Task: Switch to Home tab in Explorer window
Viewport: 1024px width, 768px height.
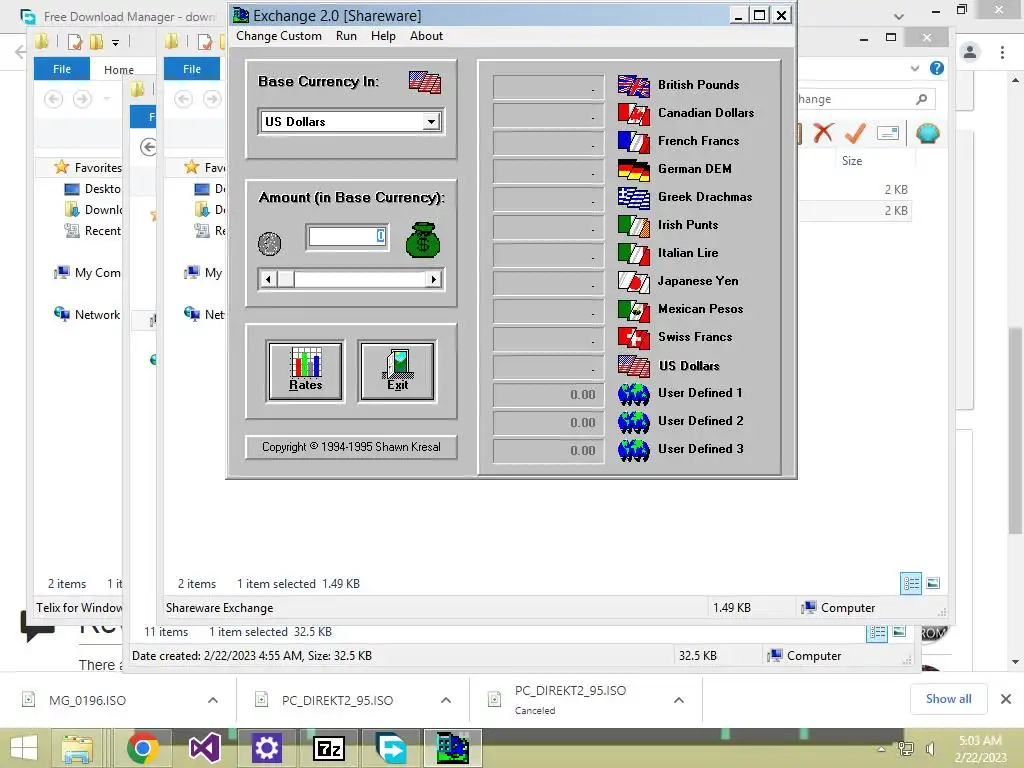Action: [119, 70]
